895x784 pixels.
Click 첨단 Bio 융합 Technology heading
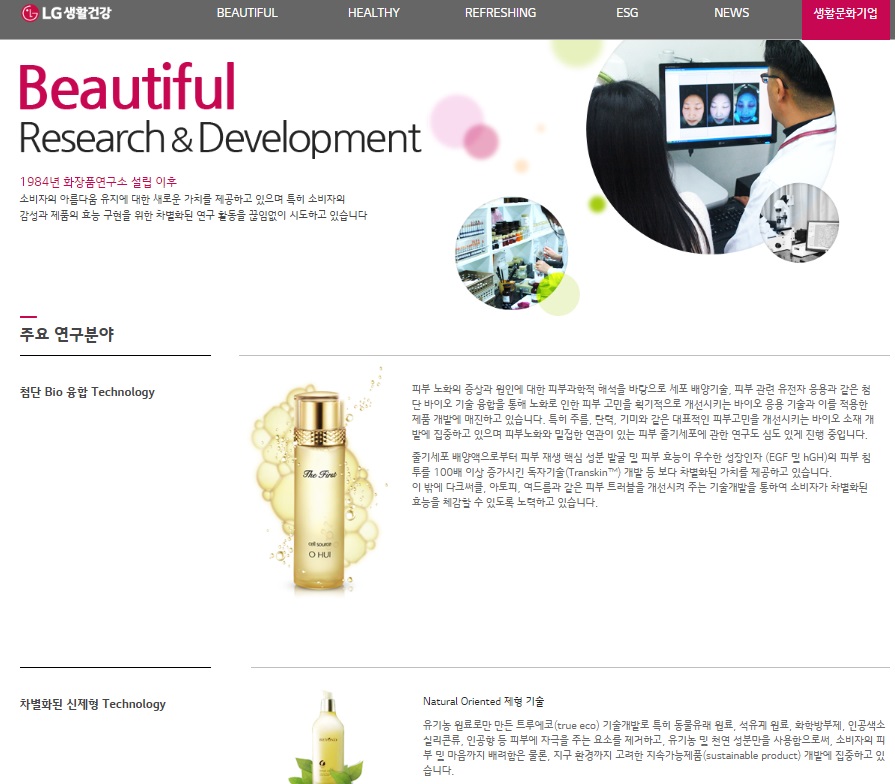(87, 392)
